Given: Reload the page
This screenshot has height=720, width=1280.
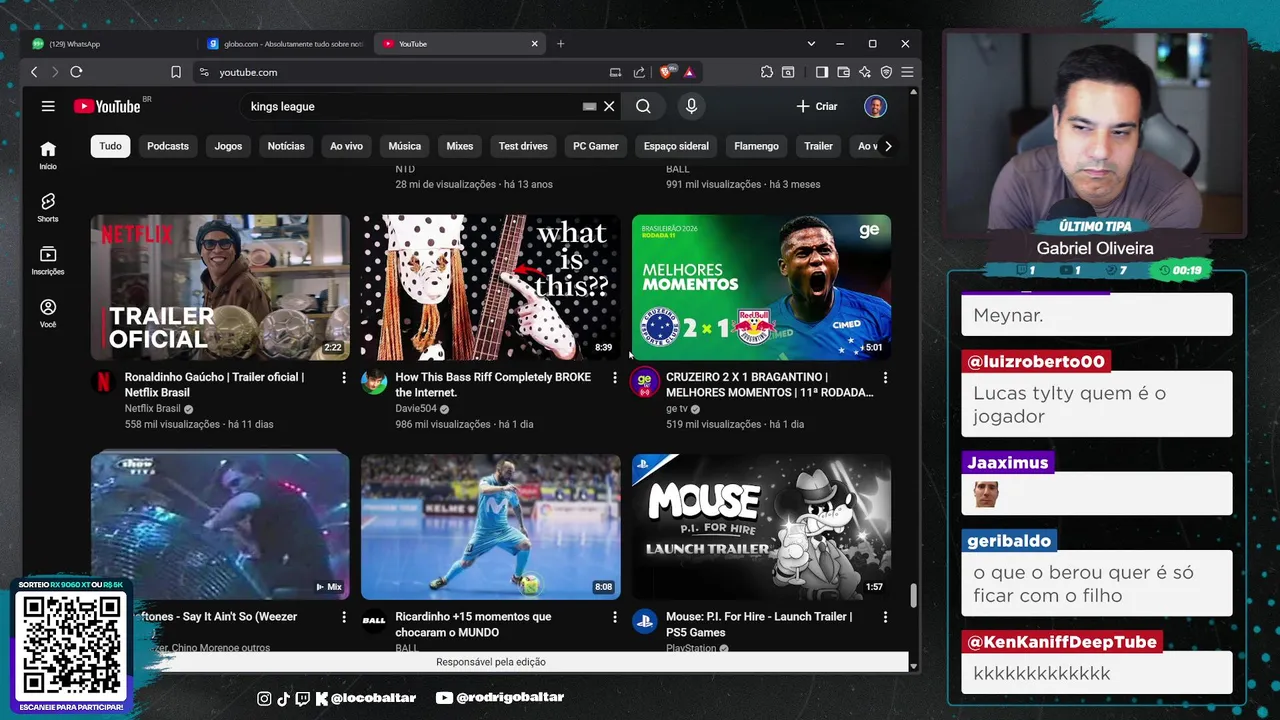Looking at the screenshot, I should [x=76, y=72].
